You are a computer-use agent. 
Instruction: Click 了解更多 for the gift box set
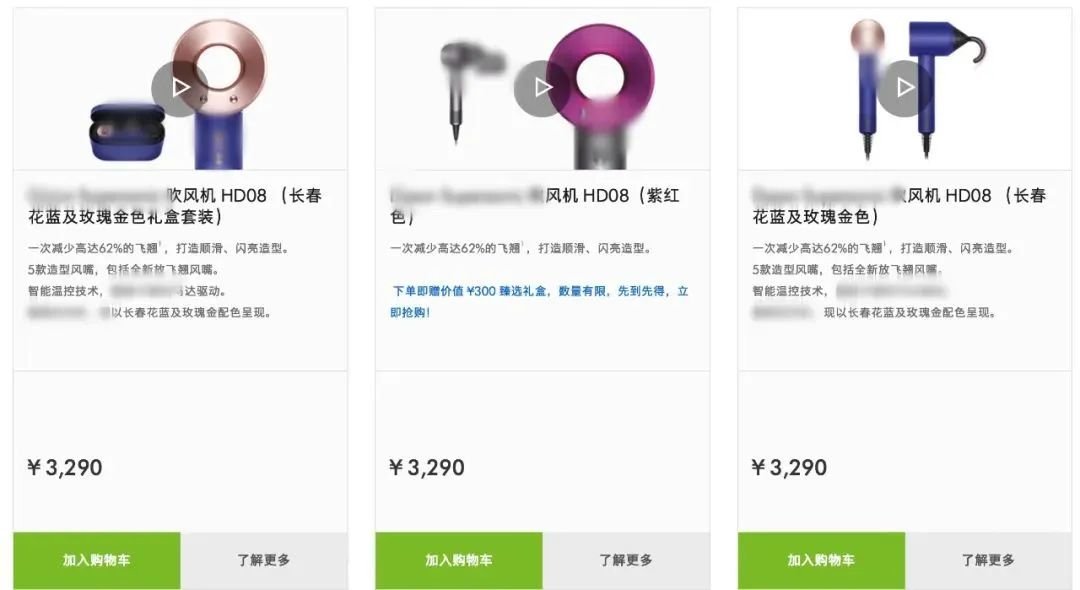click(264, 560)
